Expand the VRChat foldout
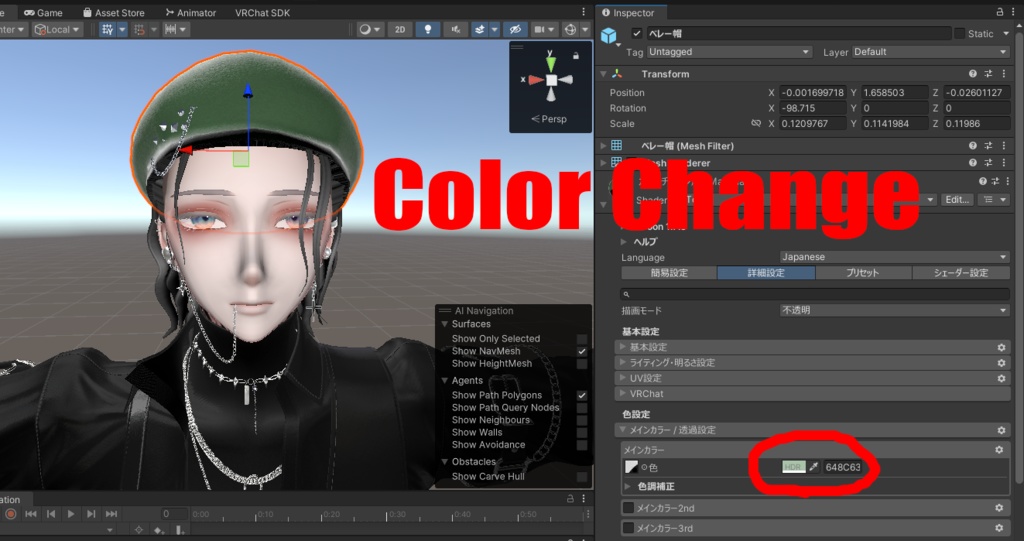The width and height of the screenshot is (1024, 541). pos(623,393)
